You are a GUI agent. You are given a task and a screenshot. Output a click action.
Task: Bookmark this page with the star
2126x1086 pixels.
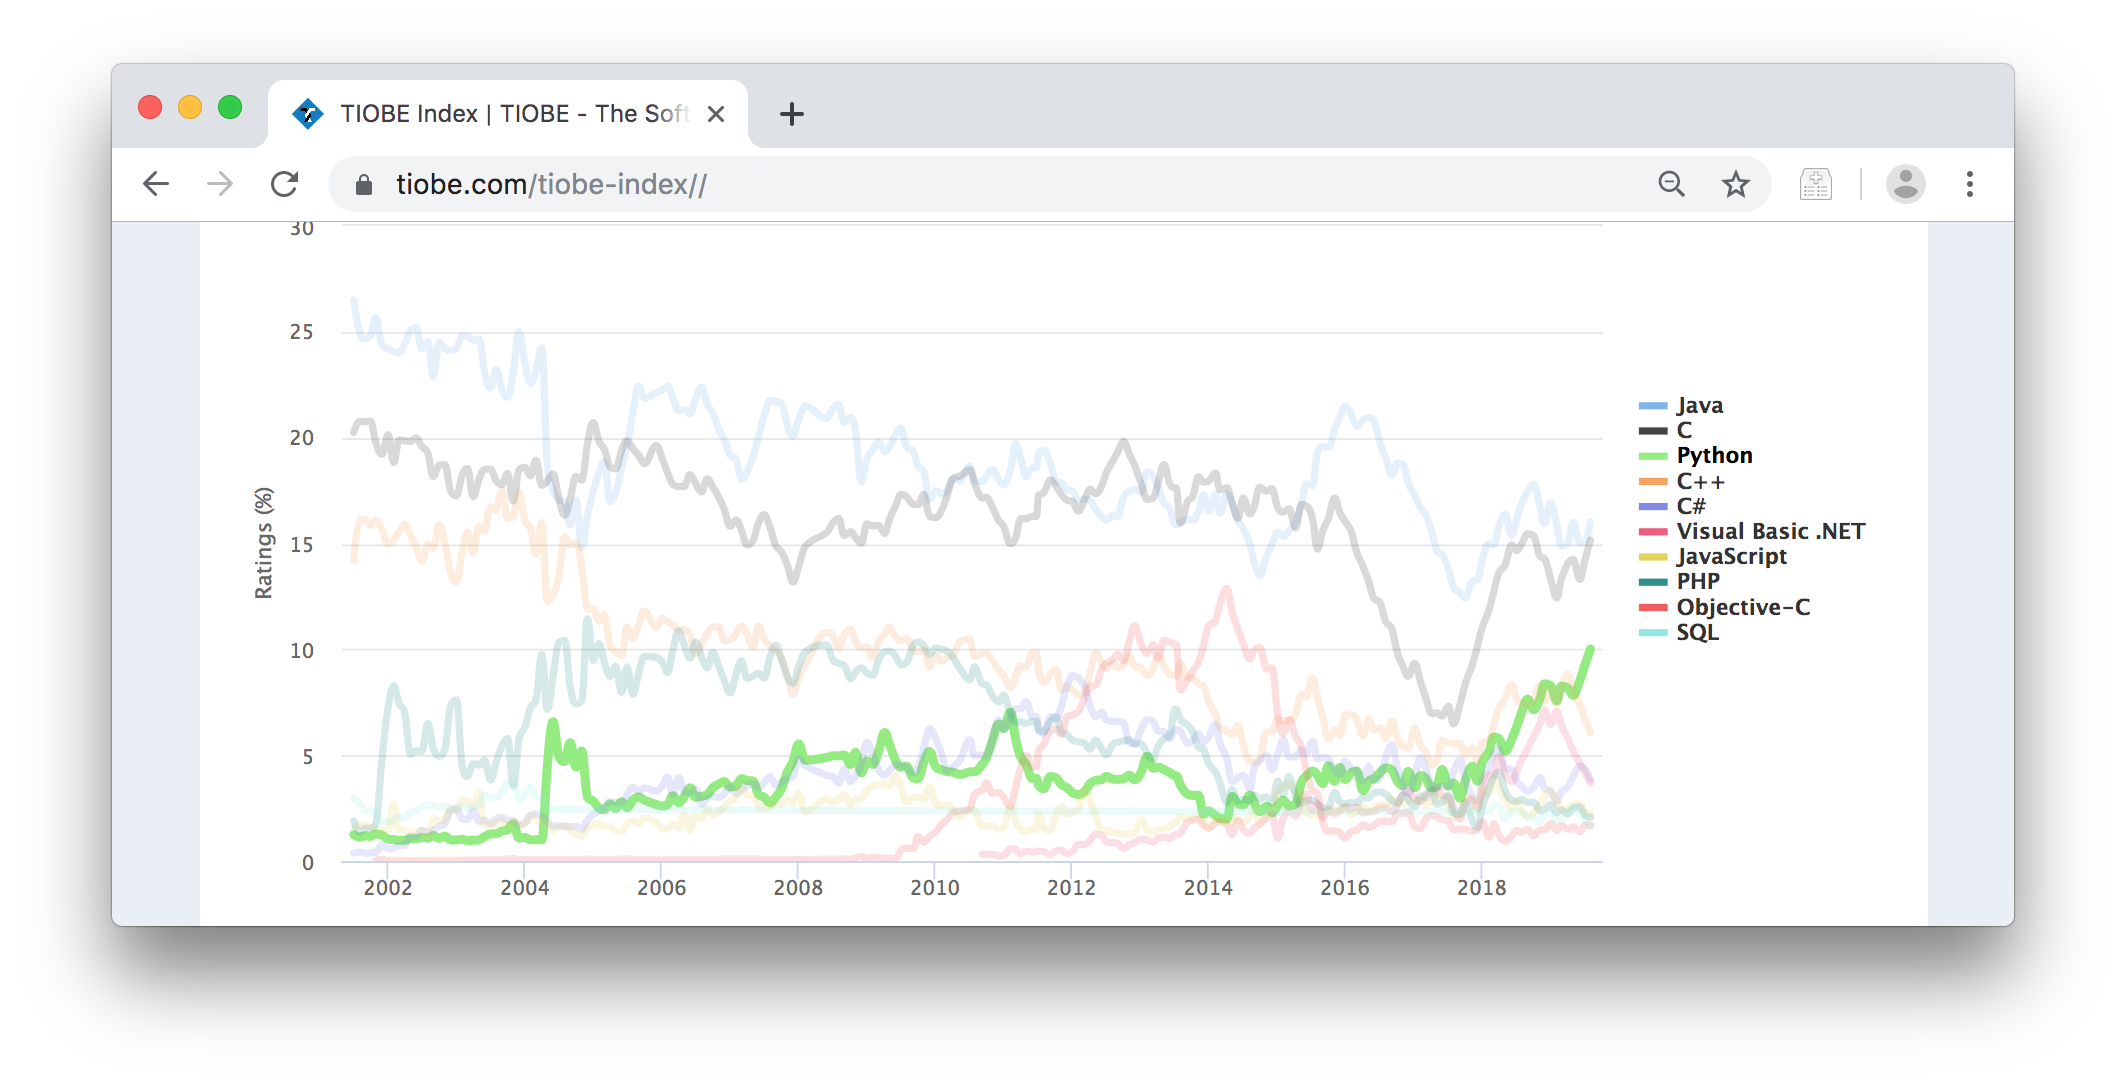pos(1736,184)
